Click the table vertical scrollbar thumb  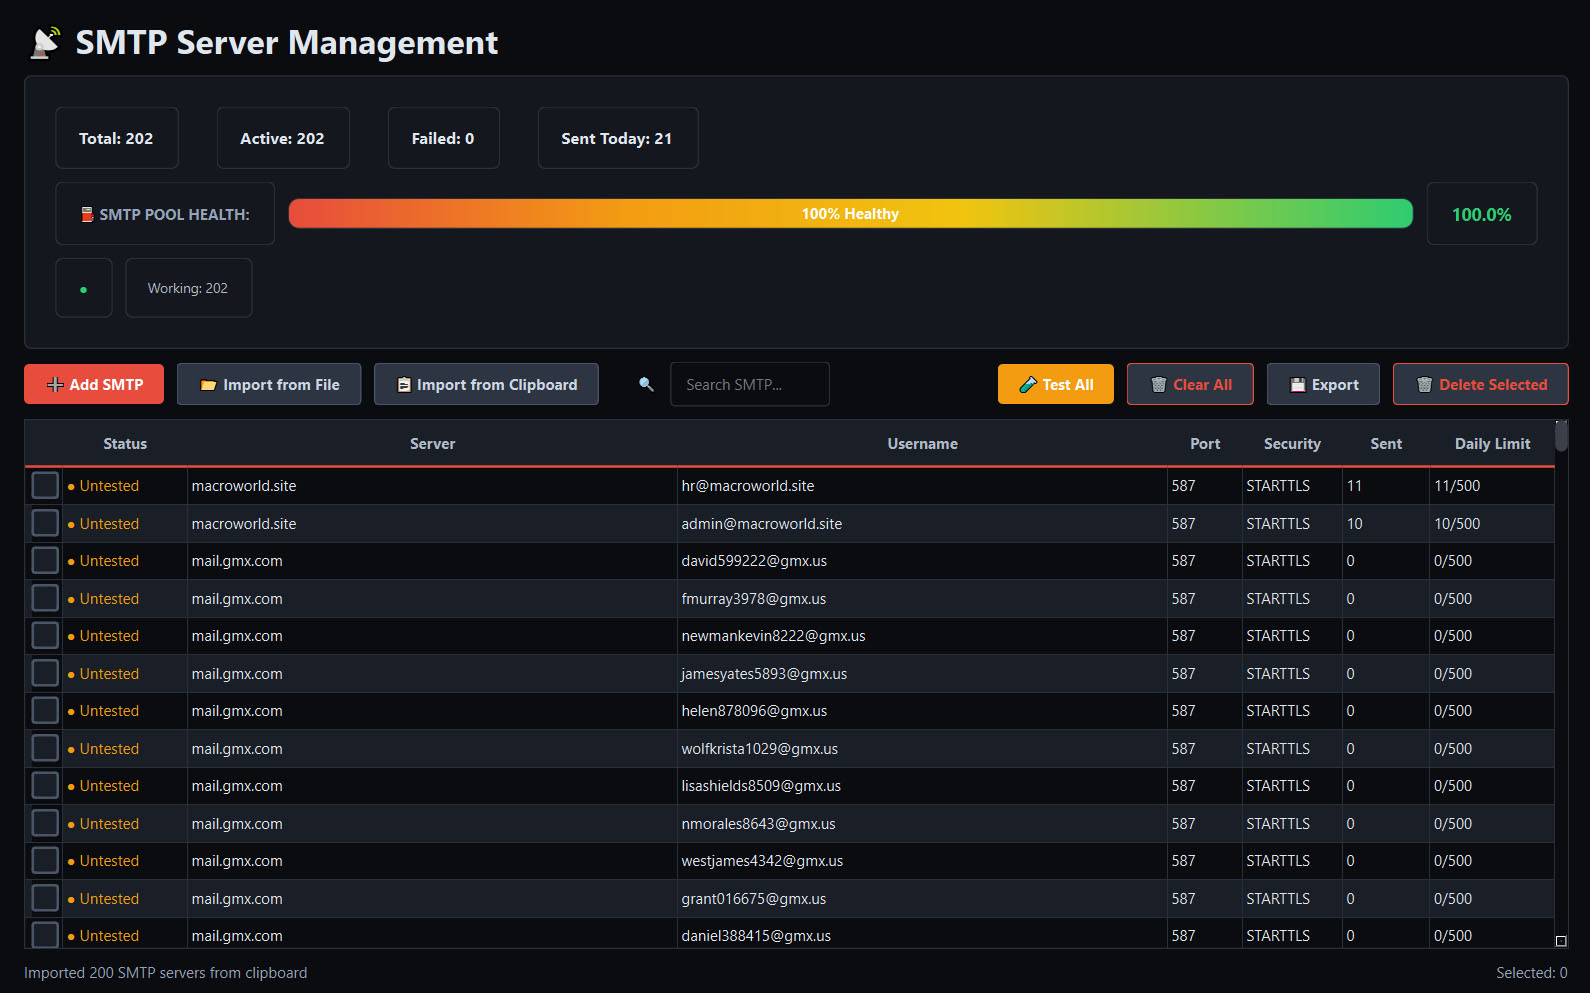click(x=1561, y=436)
